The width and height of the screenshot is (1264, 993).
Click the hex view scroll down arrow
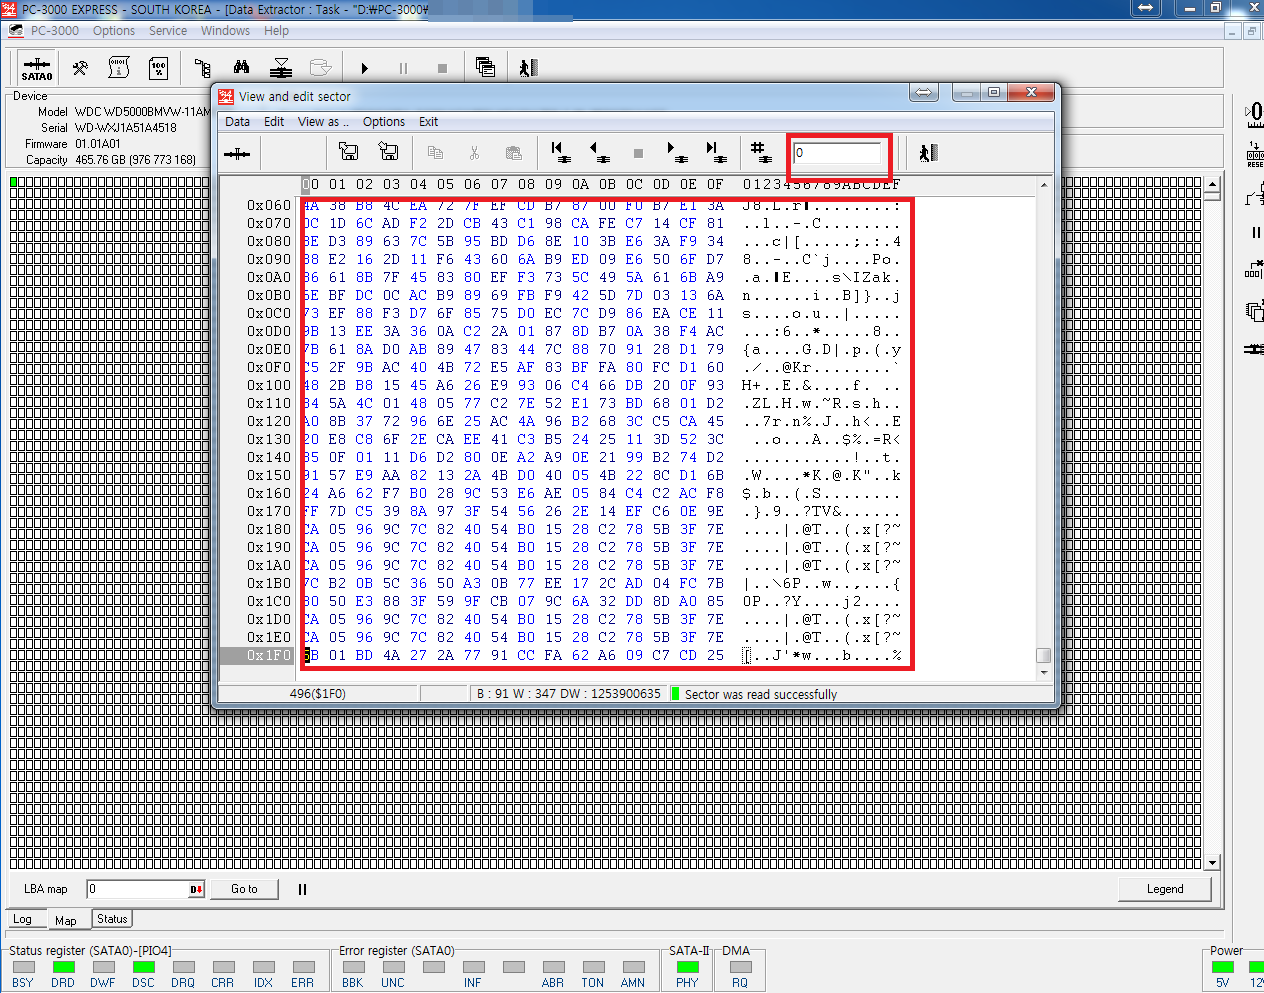[x=1044, y=673]
